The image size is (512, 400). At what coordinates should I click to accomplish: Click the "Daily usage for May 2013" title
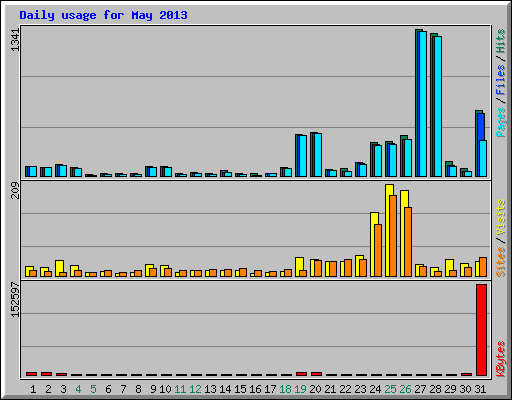103,15
